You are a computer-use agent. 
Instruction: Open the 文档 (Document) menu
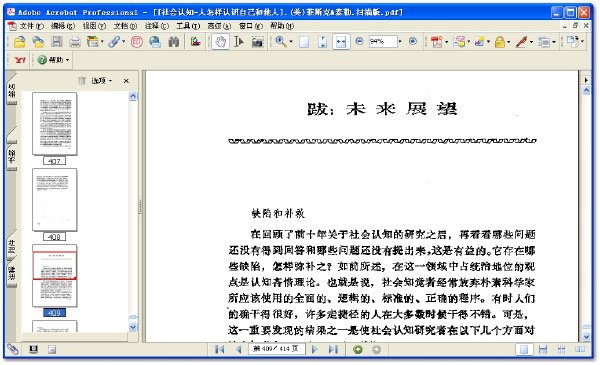125,26
